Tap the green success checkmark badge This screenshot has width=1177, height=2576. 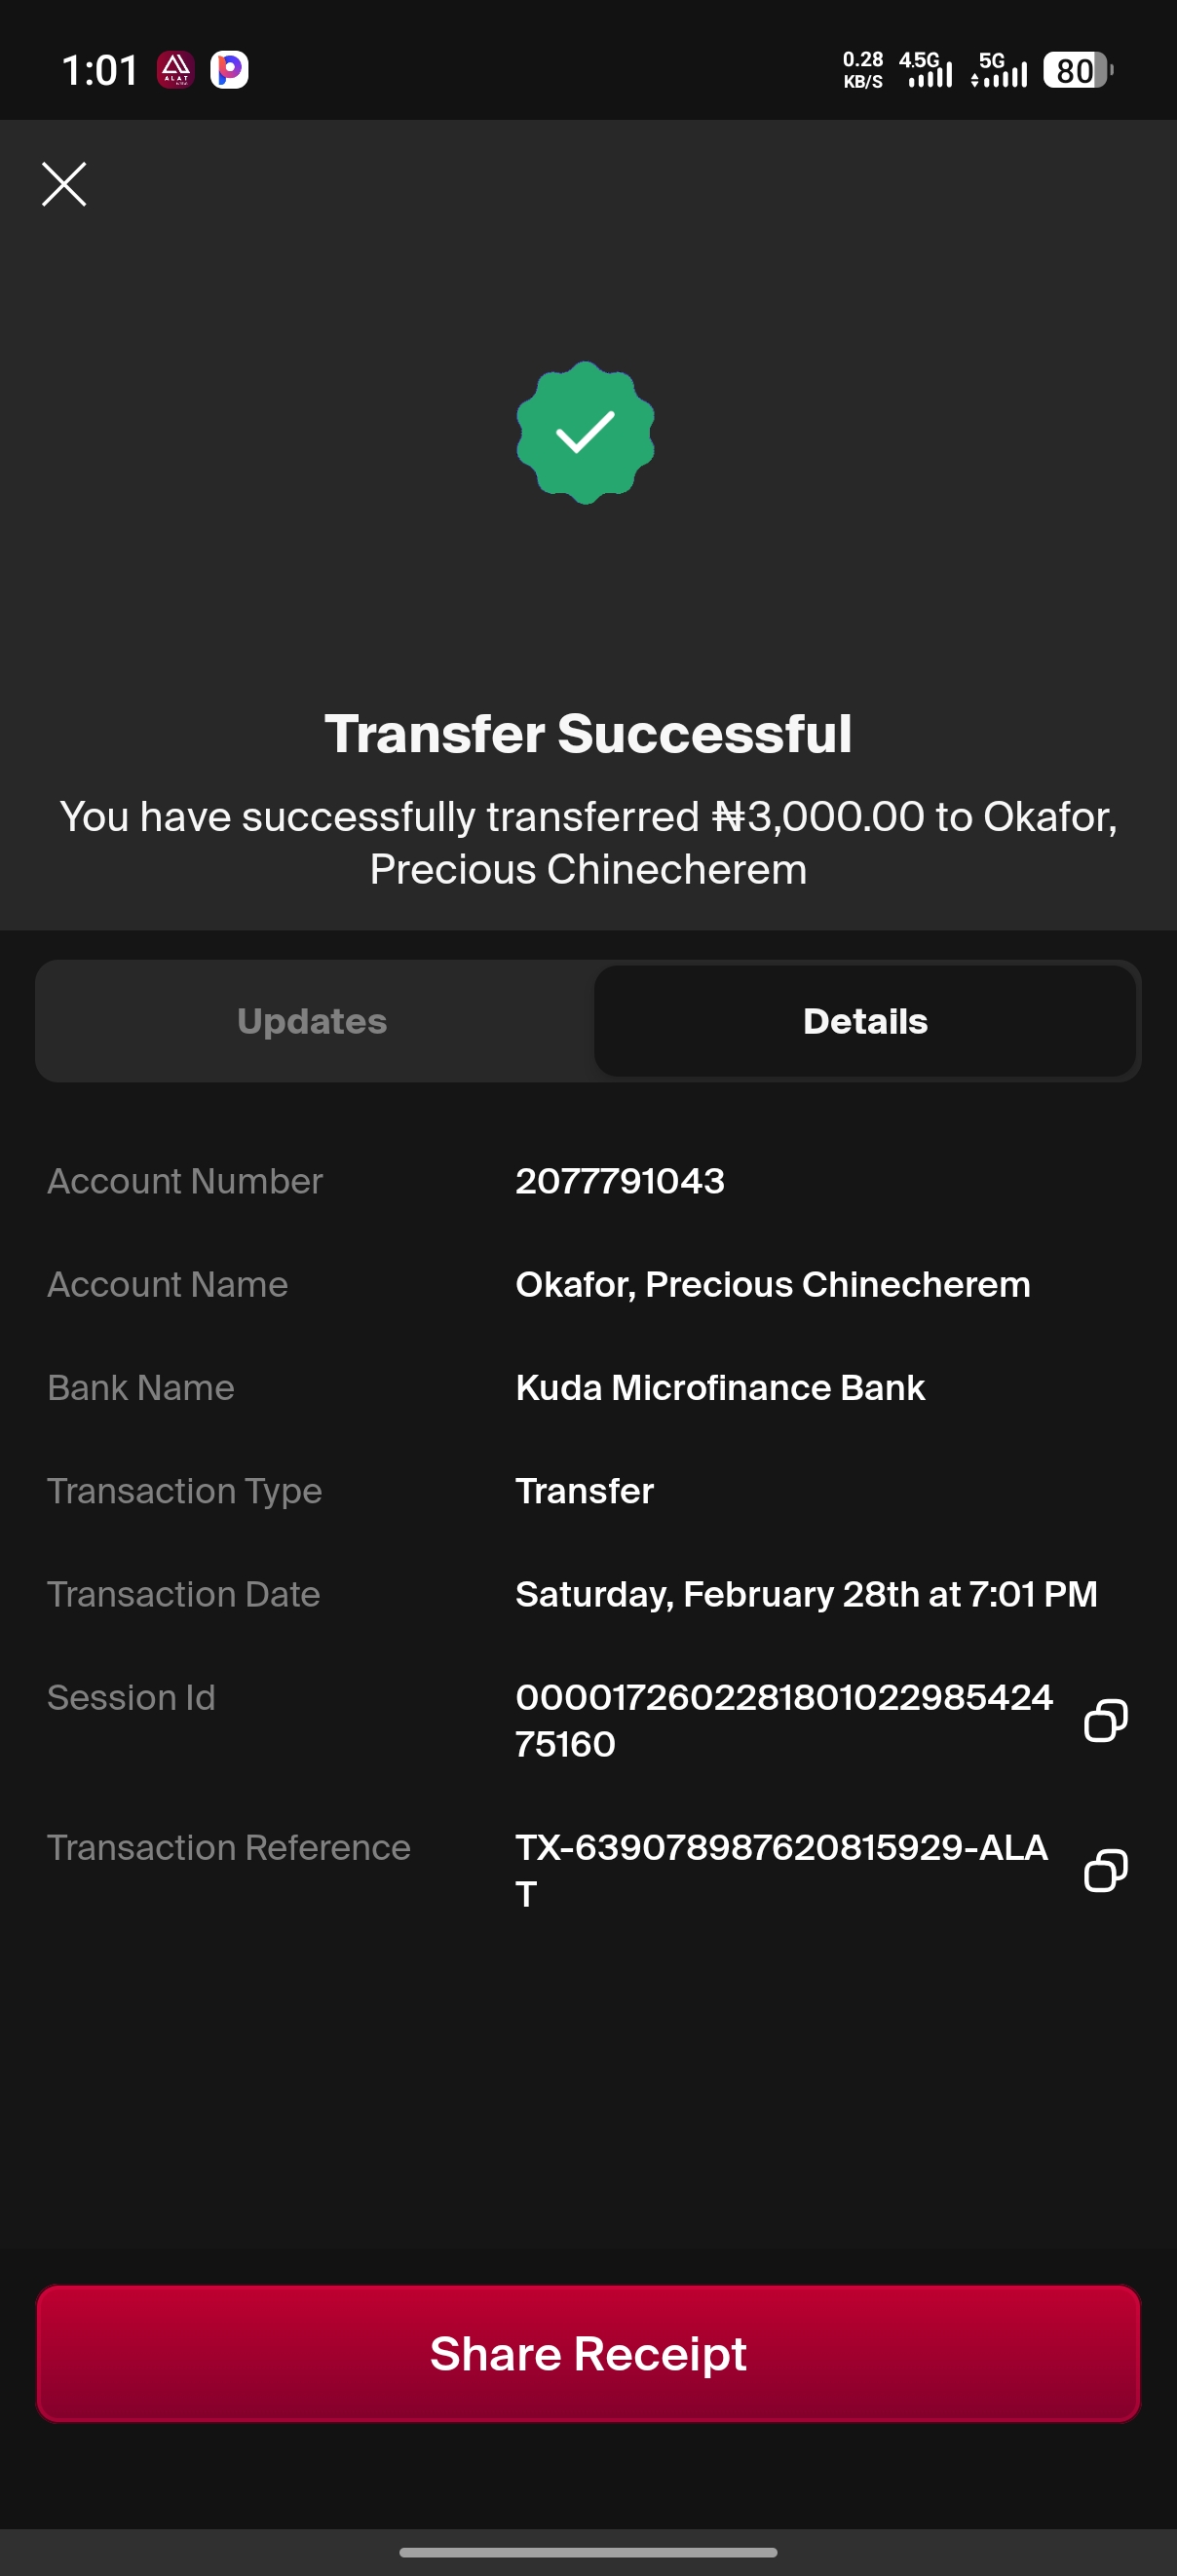(x=586, y=432)
